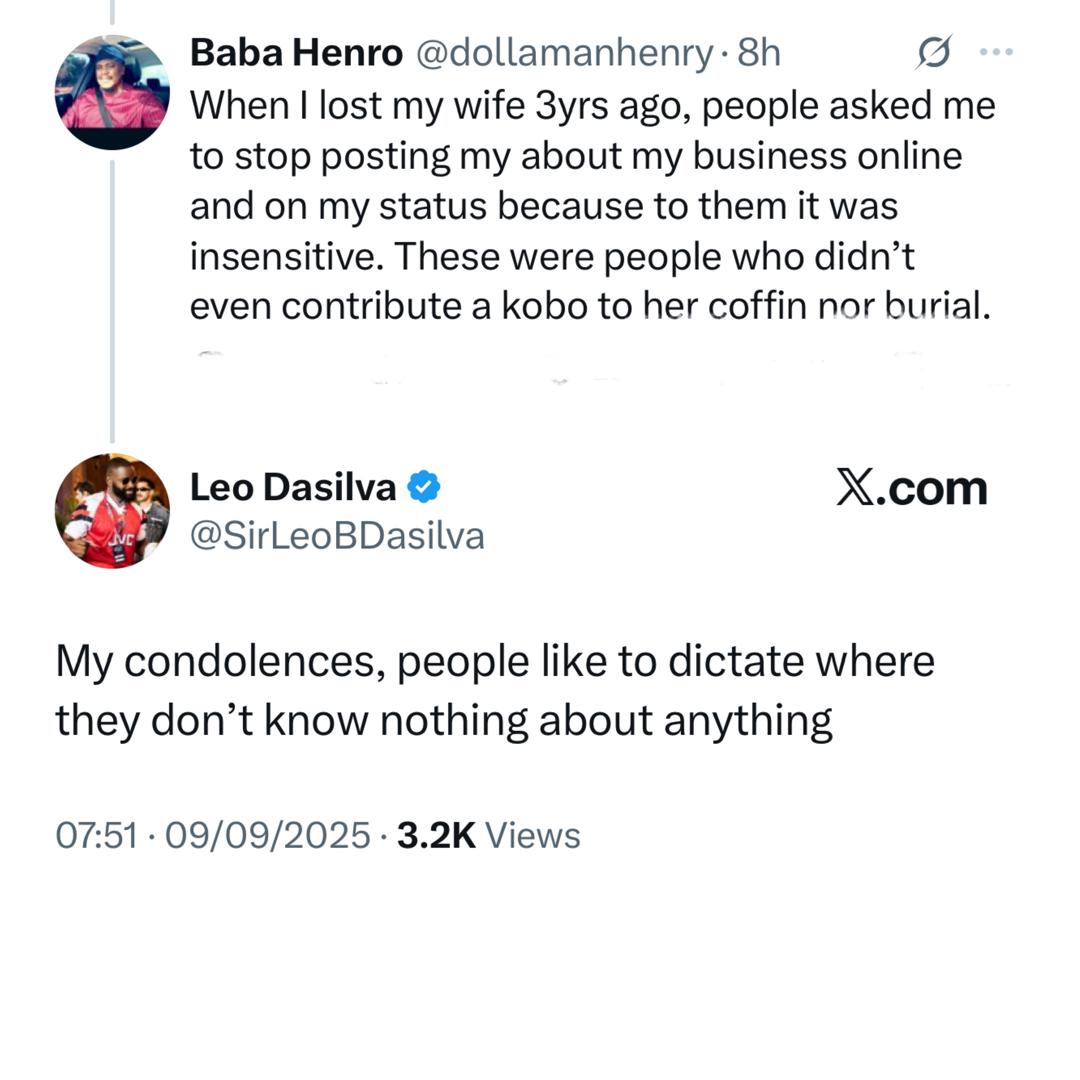
Task: Open the three-dot more options menu
Action: [996, 53]
